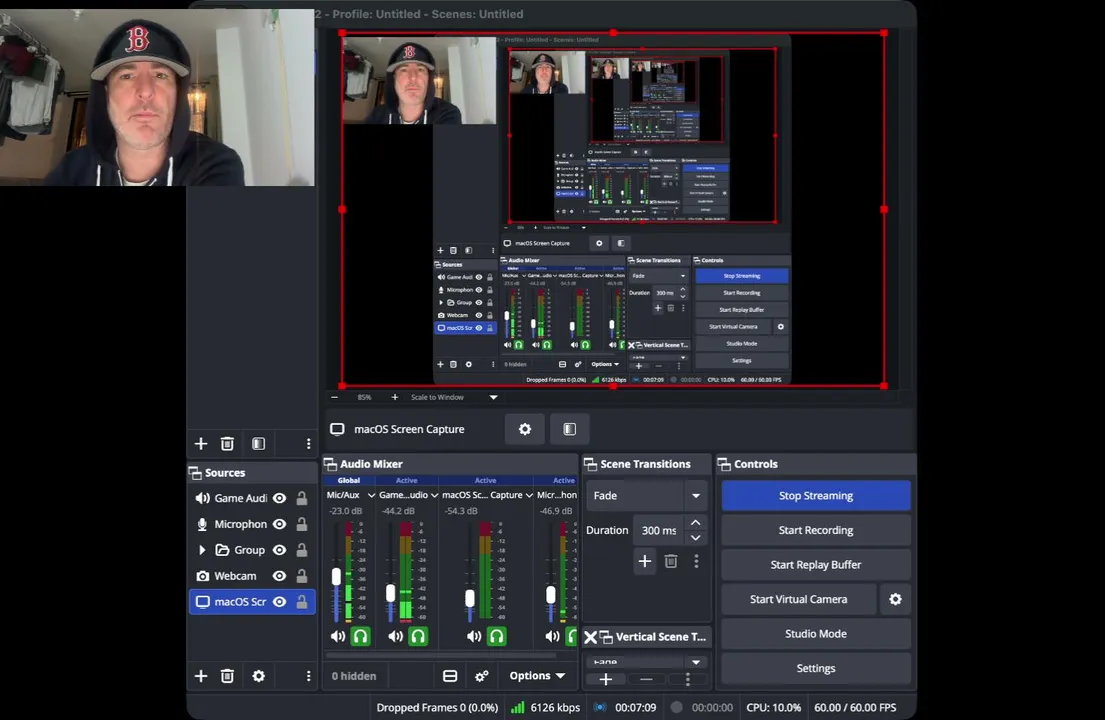The image size is (1105, 720).
Task: Open Scenes toolbar three-dot menu
Action: [308, 444]
